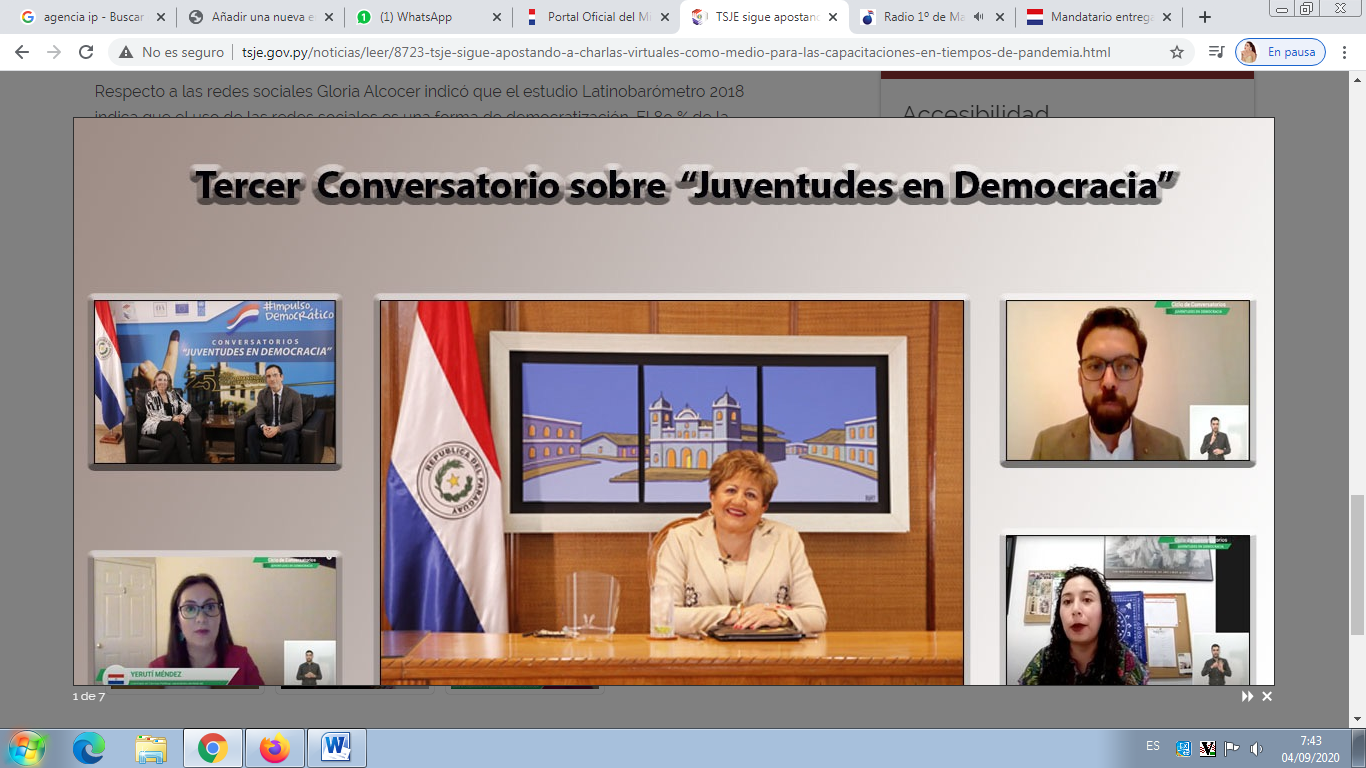Open the black V tray icon
The image size is (1366, 768).
tap(1207, 748)
